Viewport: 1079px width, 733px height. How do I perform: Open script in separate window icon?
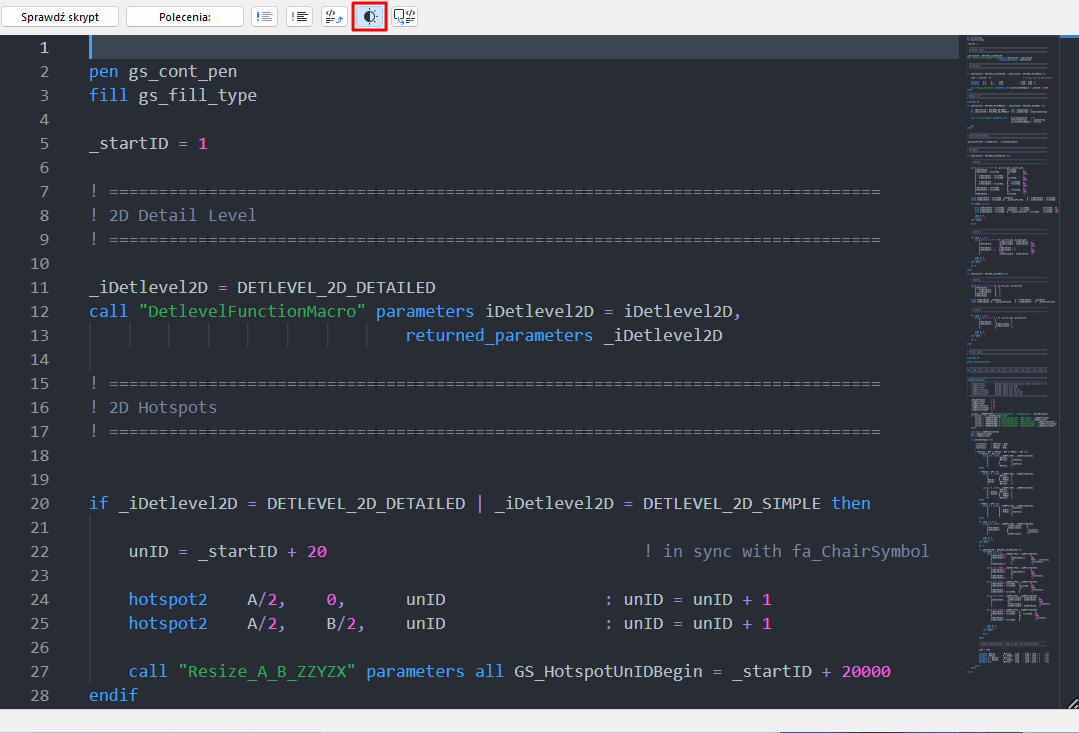404,17
